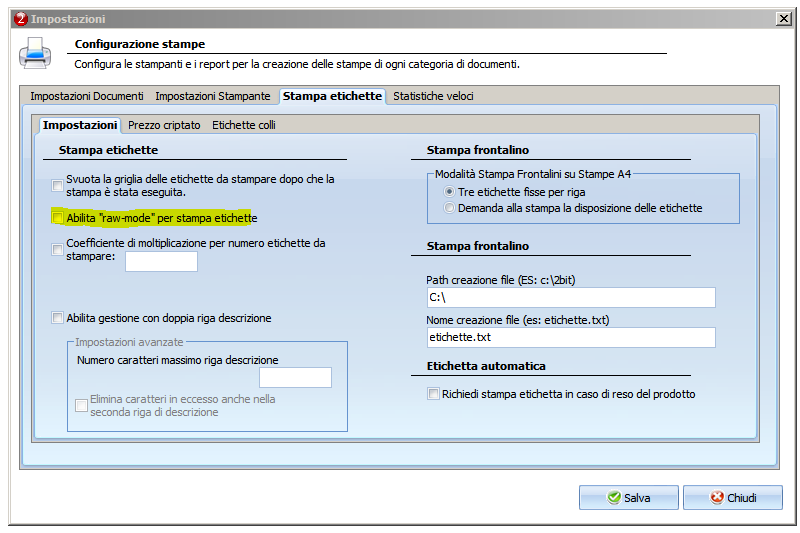800x533 pixels.
Task: Click the app icon in the title bar
Action: tap(18, 19)
